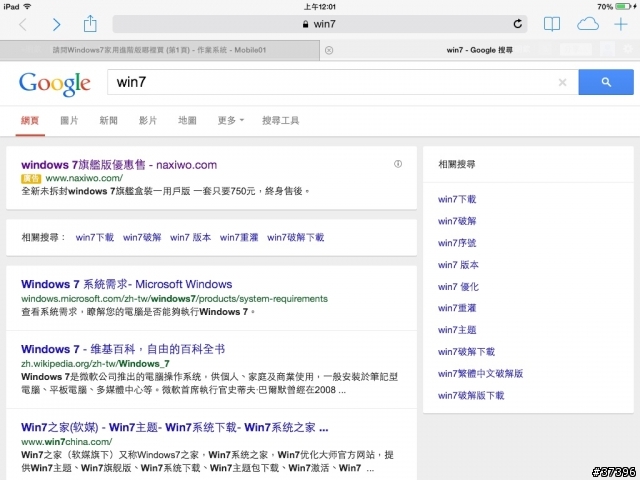Click the zh.wikipedia.org/zh-tw/Windows_7 URL
The height and width of the screenshot is (480, 640).
pyautogui.click(x=95, y=363)
